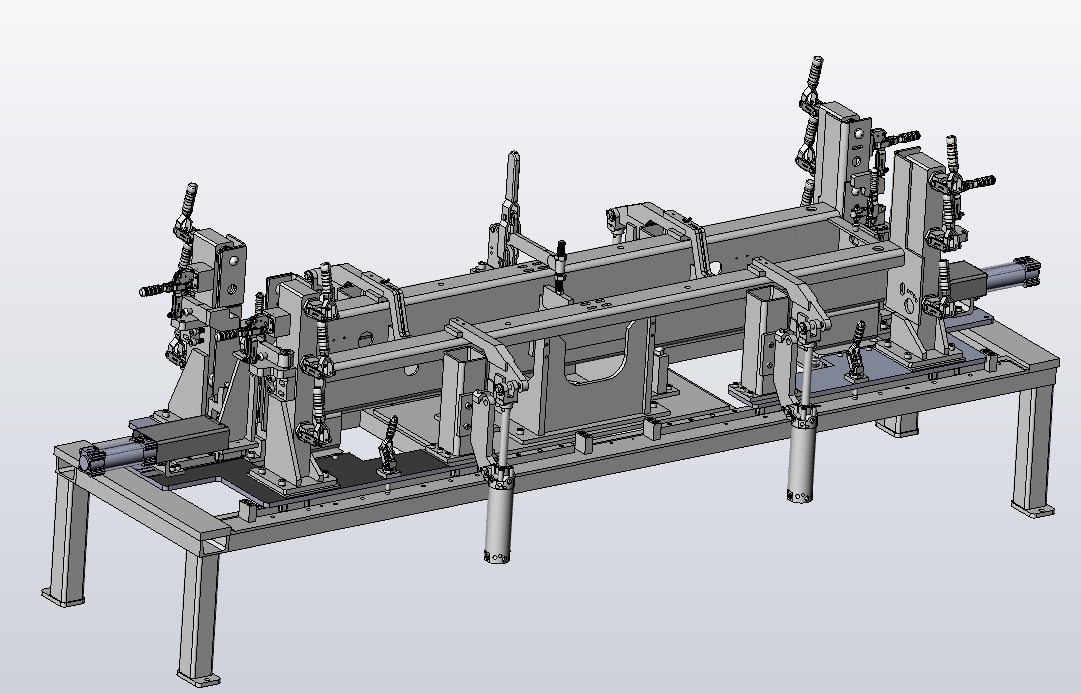This screenshot has height=694, width=1081.
Task: Pick the small toggle clamp on right base plate
Action: click(x=856, y=350)
